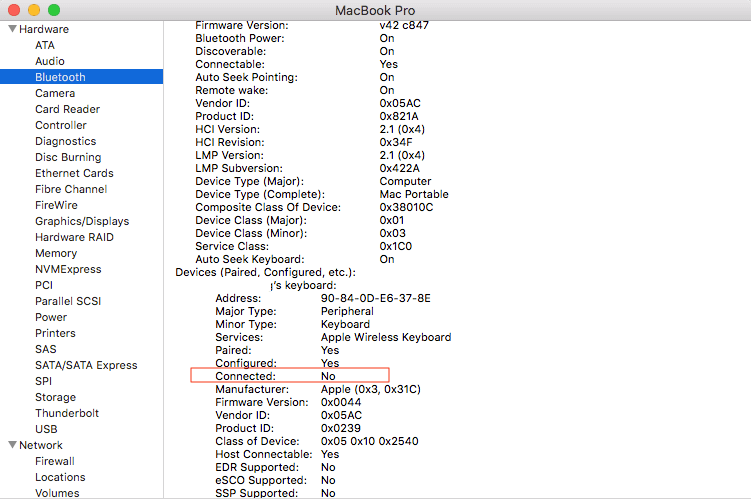This screenshot has height=499, width=751.
Task: Click the keyboard firmware value 0x0044
Action: [341, 402]
